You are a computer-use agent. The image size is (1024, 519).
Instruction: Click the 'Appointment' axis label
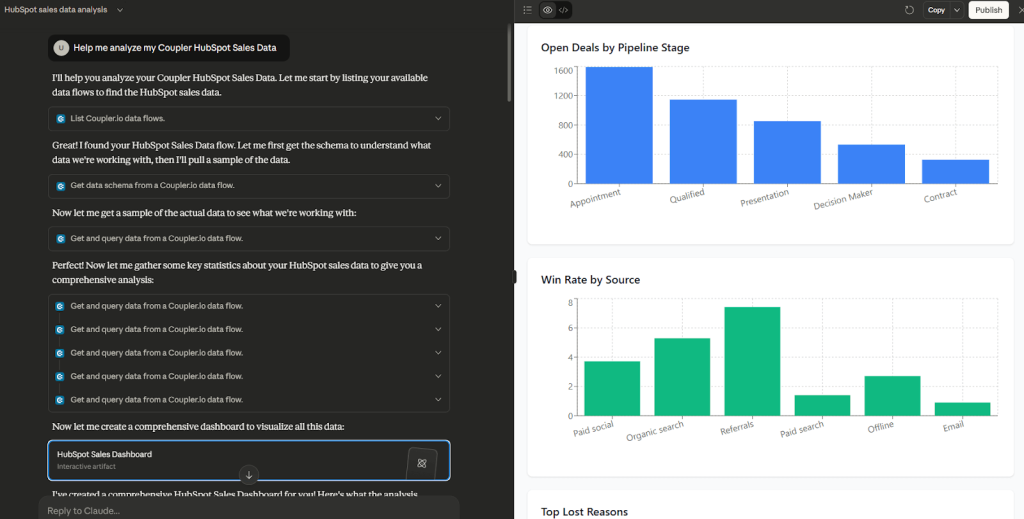[595, 198]
